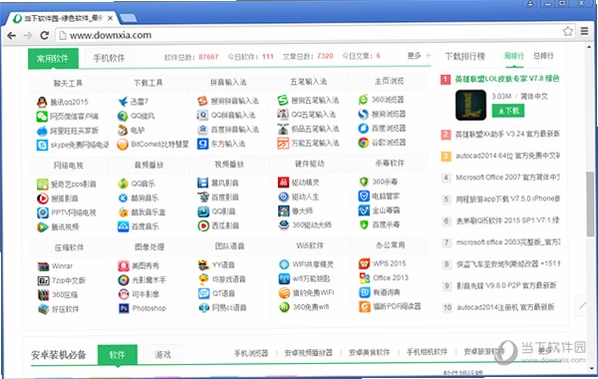Screen dimensions: 598x379
Task: Click the vertical scrollbar thumb
Action: point(590,204)
